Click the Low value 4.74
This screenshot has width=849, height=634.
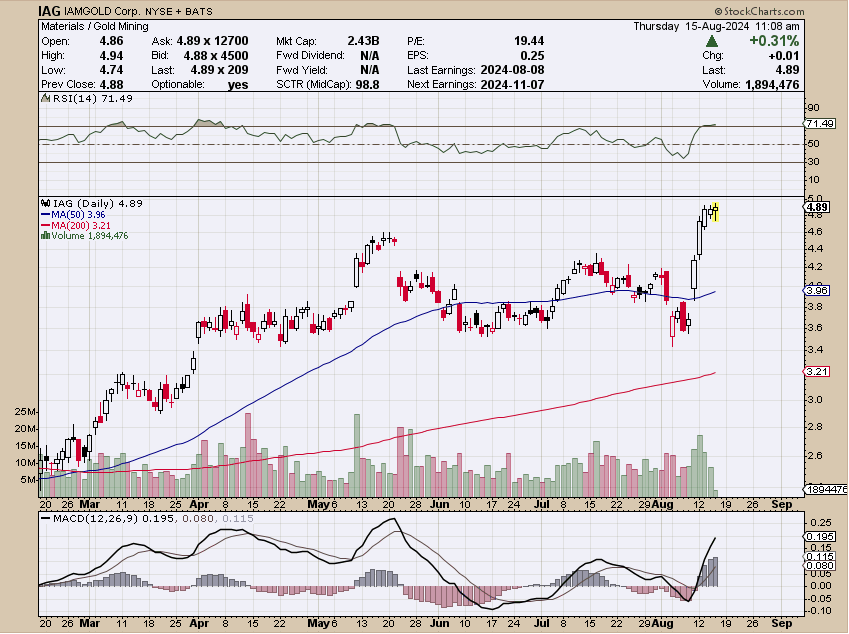(x=111, y=70)
